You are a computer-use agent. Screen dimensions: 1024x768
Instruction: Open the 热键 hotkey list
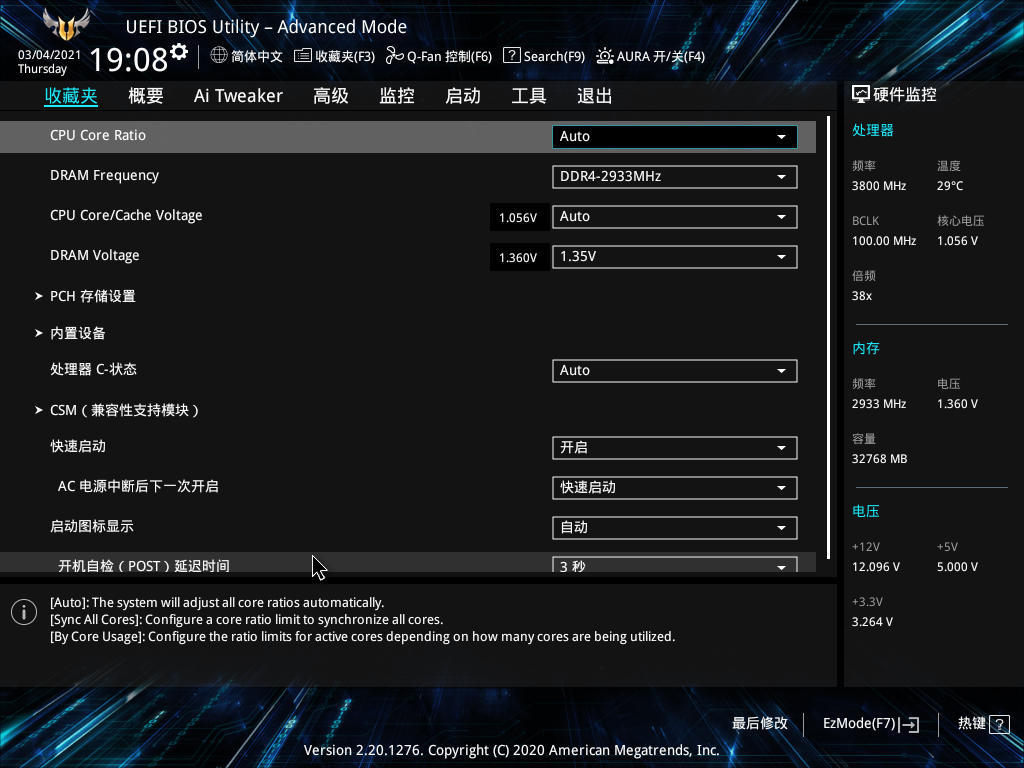click(981, 723)
